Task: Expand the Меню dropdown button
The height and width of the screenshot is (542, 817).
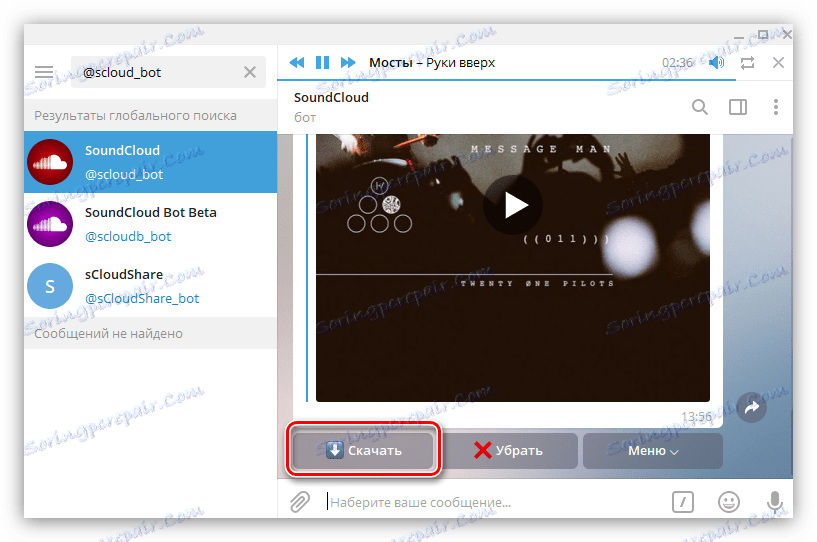Action: (653, 450)
